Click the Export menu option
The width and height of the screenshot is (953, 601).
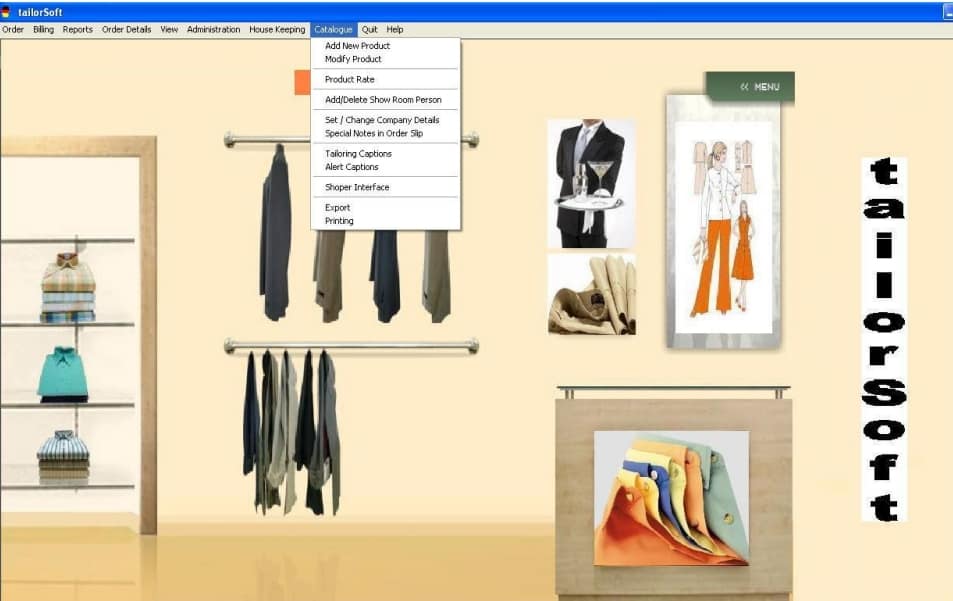337,208
